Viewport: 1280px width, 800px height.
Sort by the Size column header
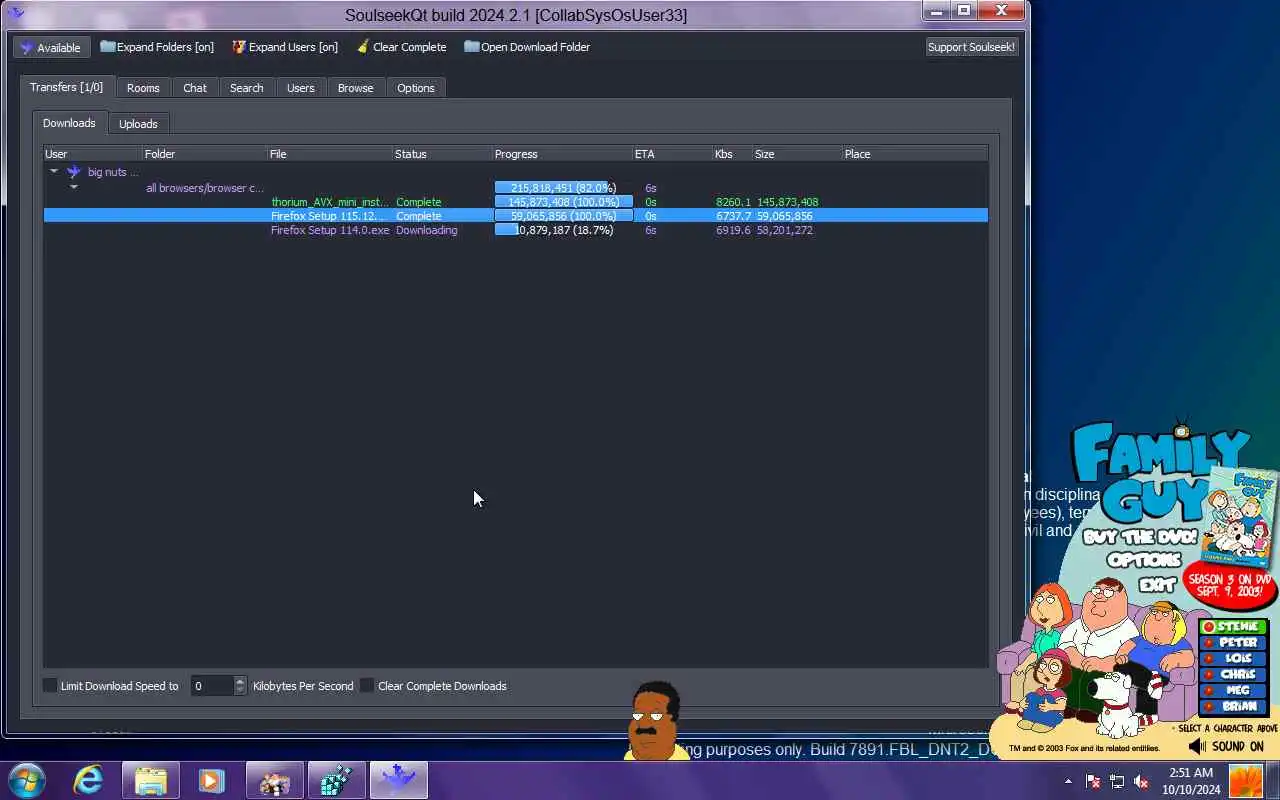(x=797, y=154)
